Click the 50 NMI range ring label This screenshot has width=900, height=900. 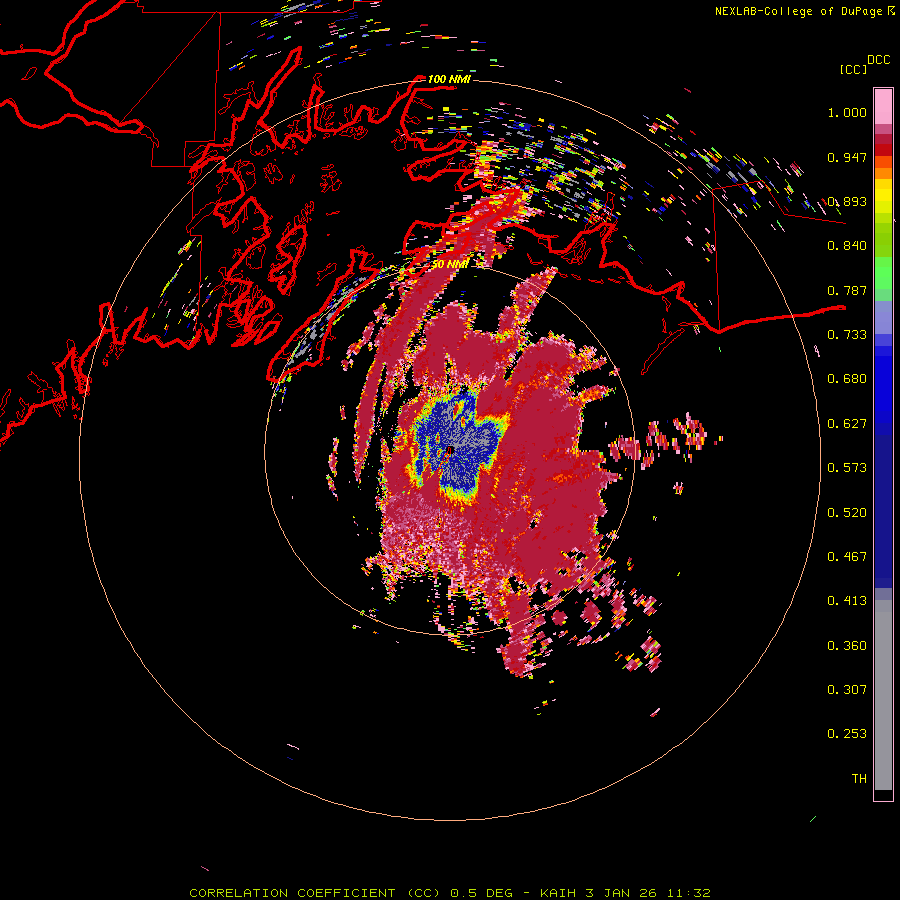coord(449,264)
